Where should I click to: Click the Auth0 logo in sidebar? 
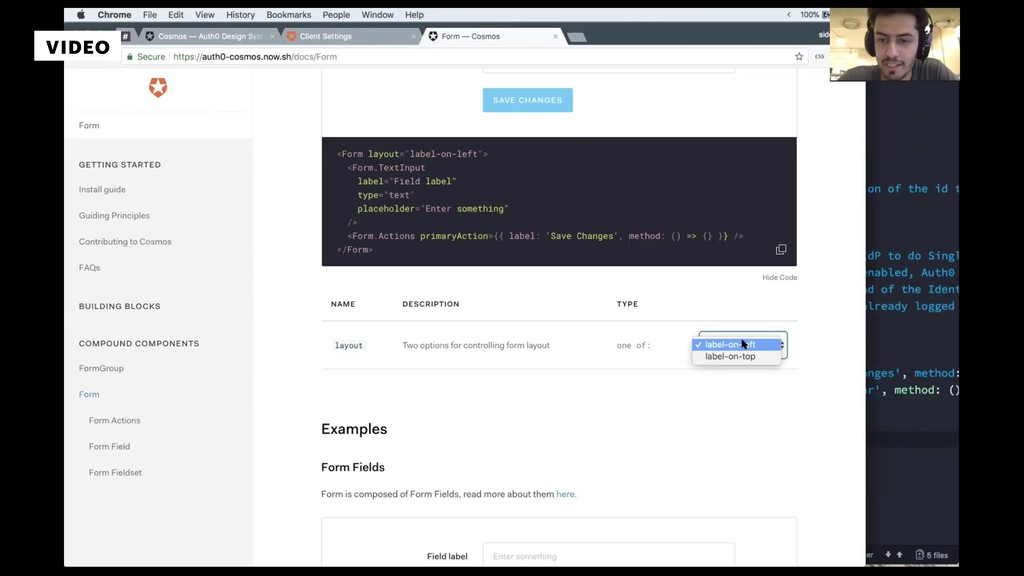click(158, 87)
